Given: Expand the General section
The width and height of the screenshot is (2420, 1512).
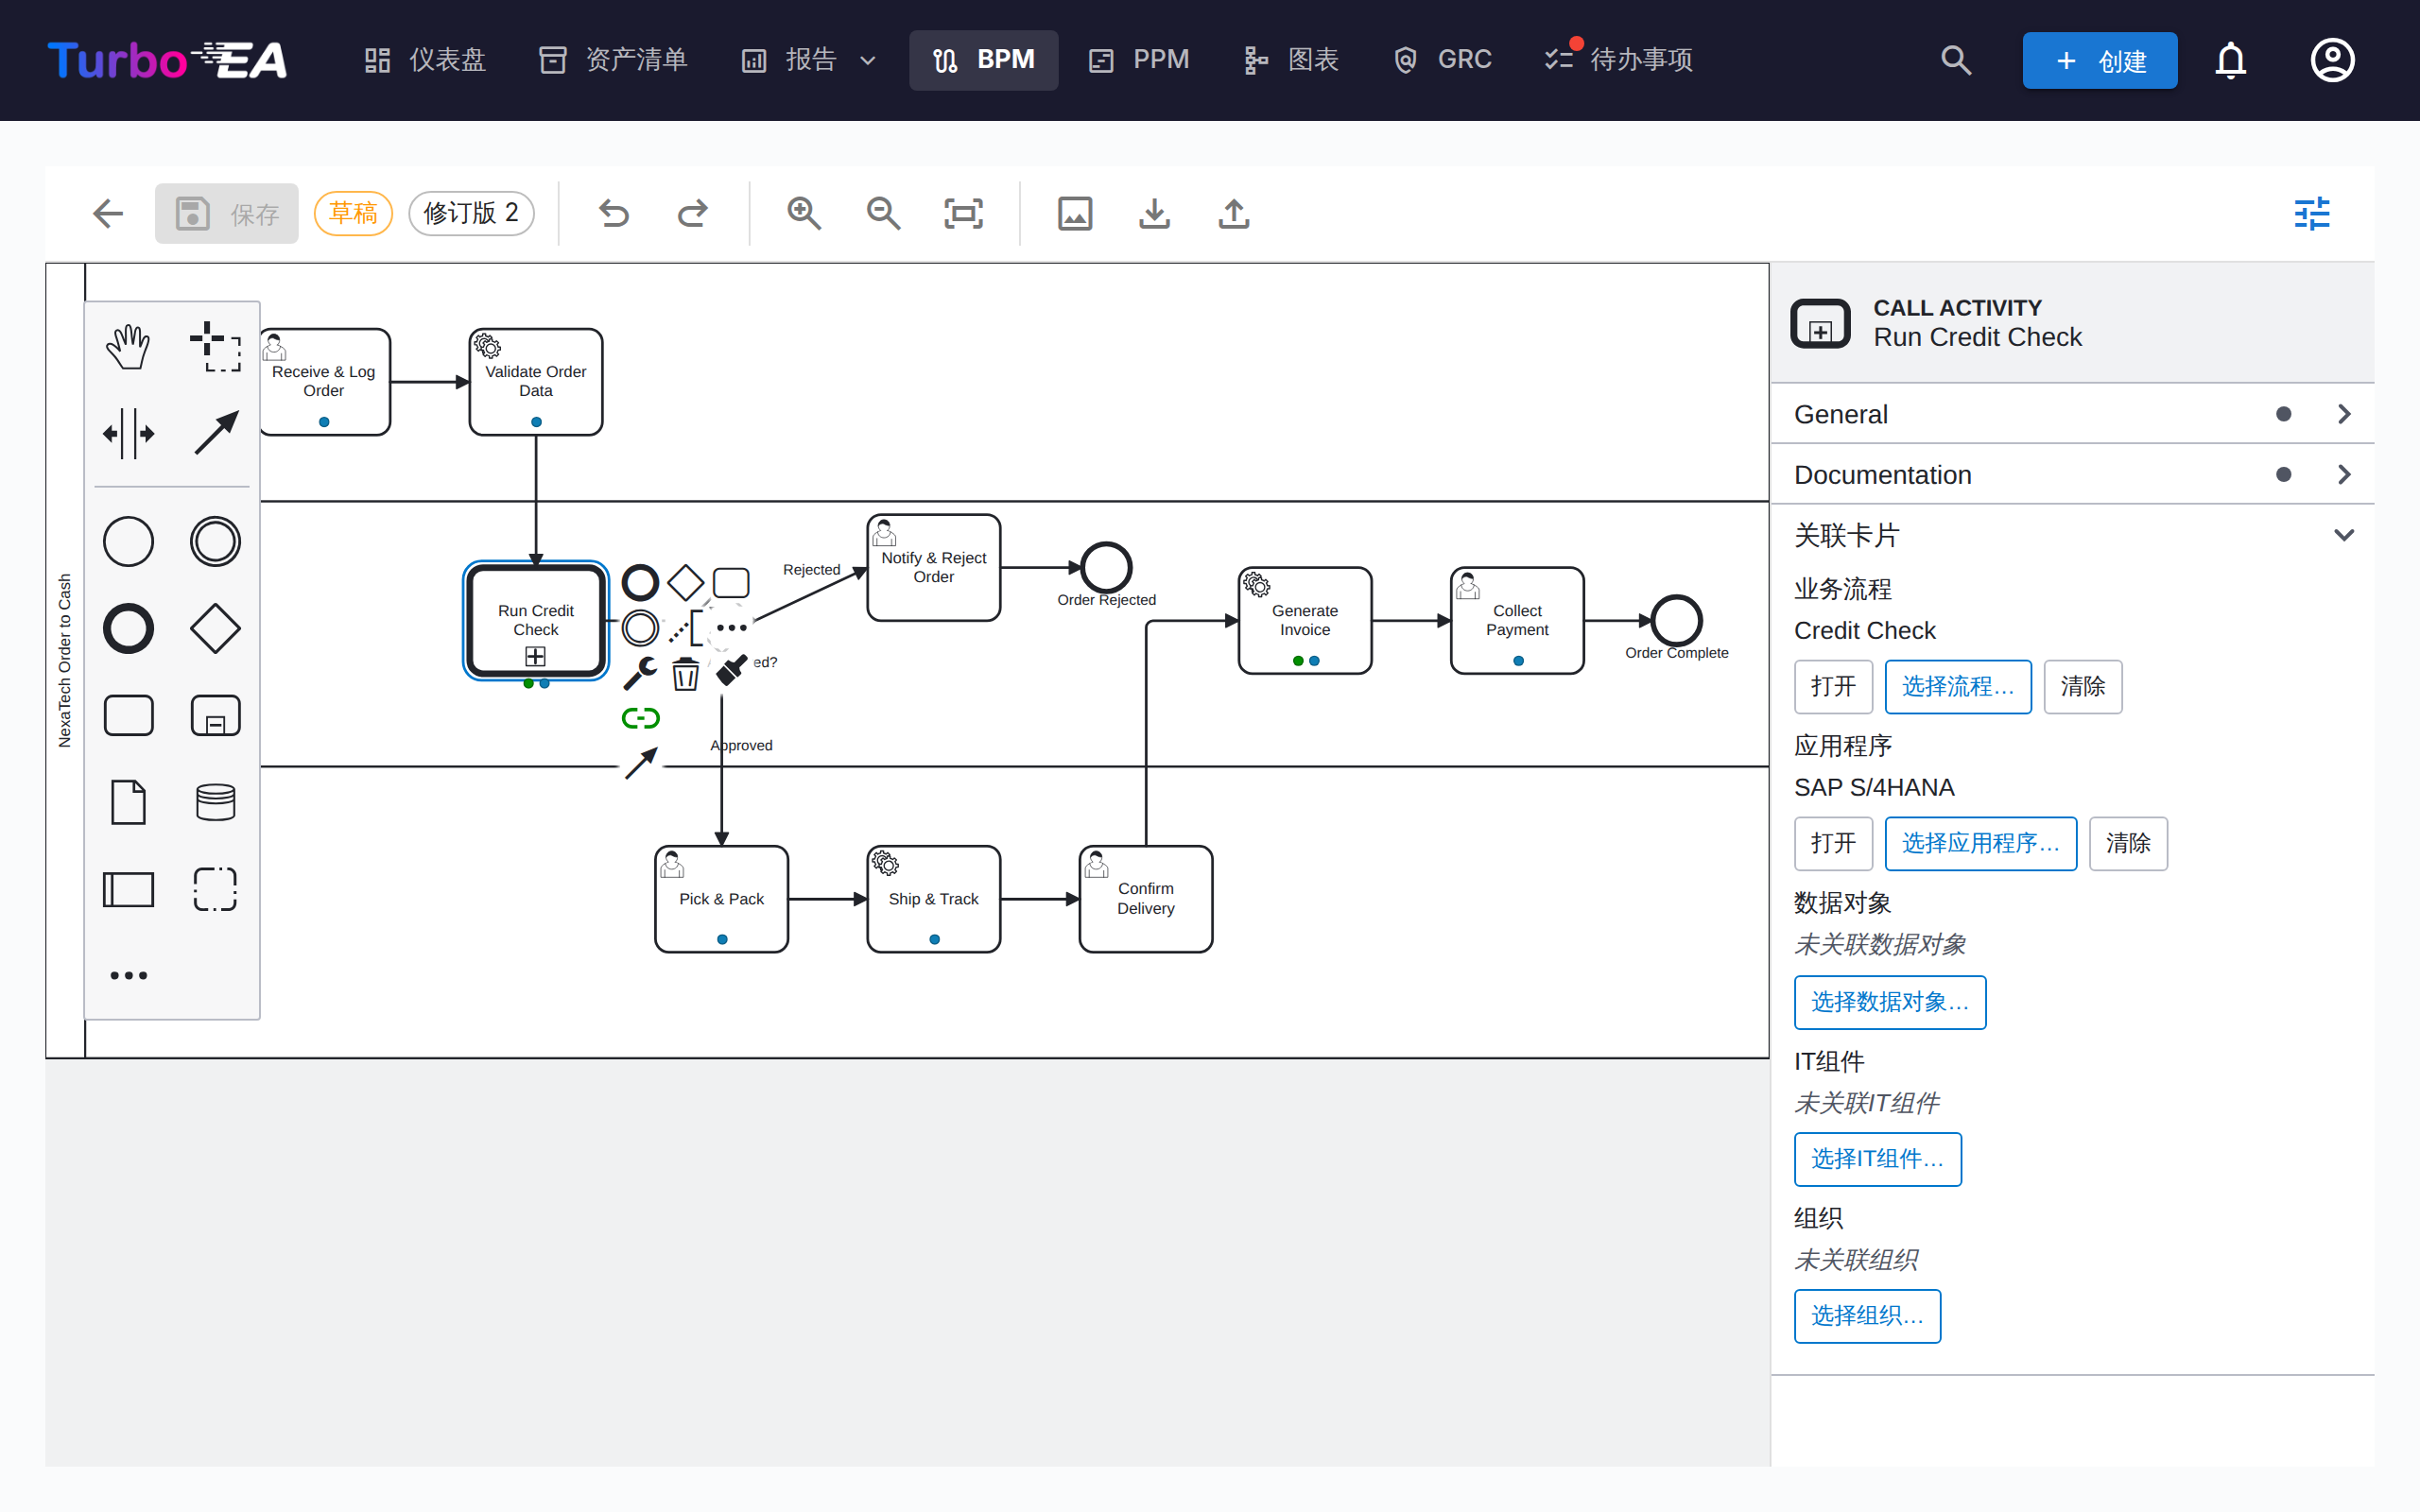Looking at the screenshot, I should click(x=2072, y=414).
